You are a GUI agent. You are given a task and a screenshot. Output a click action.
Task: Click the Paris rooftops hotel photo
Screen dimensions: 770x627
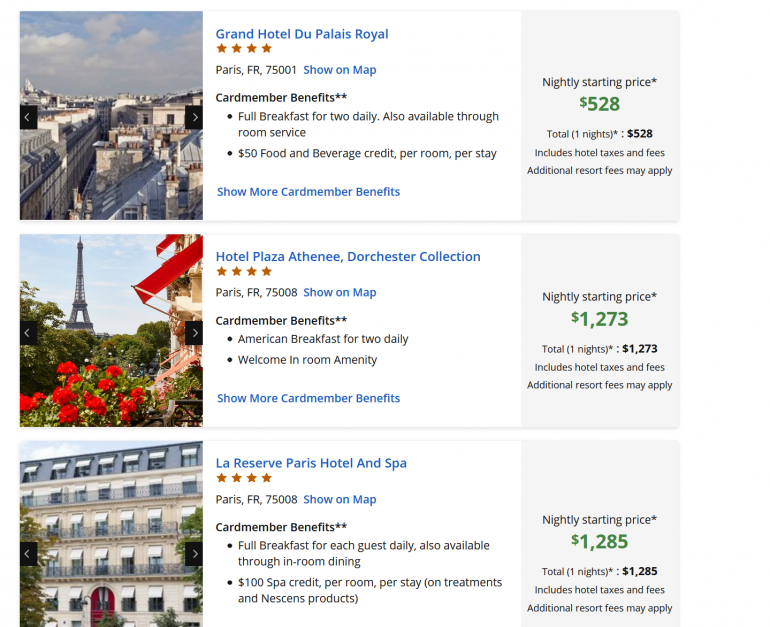pos(111,150)
